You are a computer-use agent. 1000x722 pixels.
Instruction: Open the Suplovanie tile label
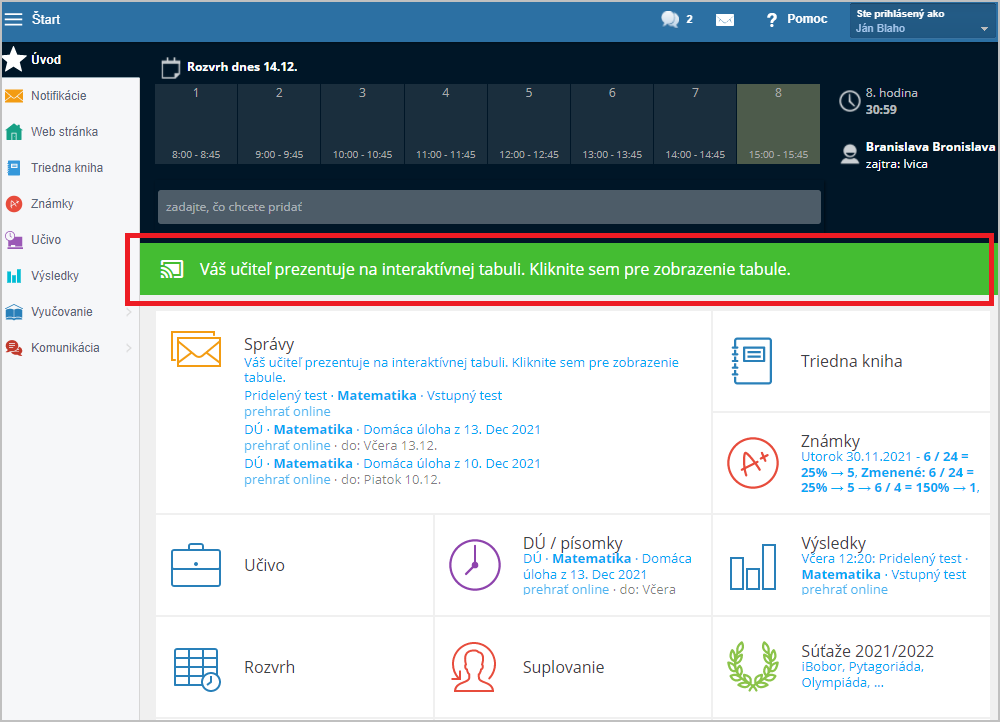point(563,667)
